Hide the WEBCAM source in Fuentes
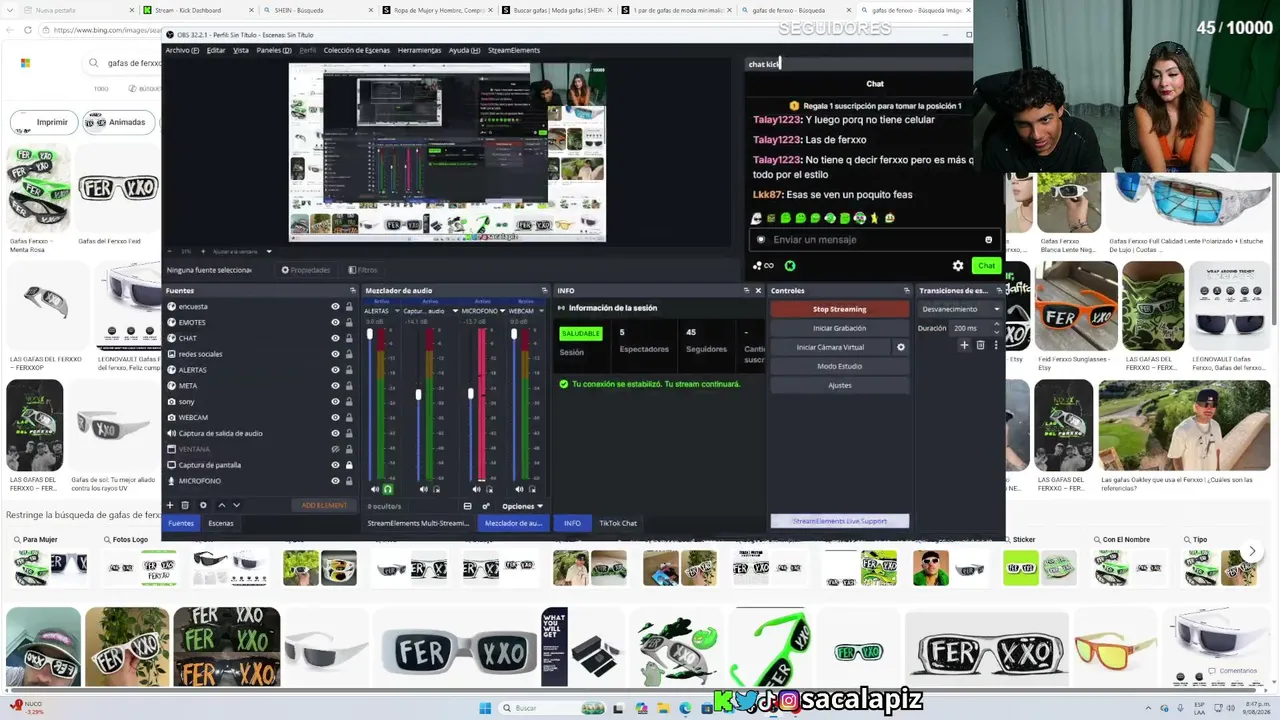The height and width of the screenshot is (720, 1280). 335,417
